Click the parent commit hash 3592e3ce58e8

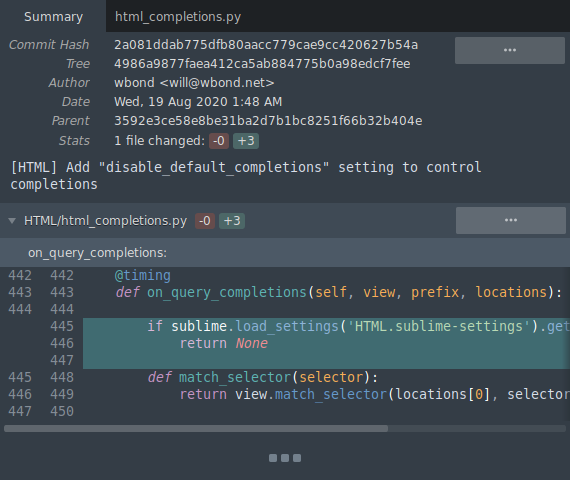click(x=268, y=121)
